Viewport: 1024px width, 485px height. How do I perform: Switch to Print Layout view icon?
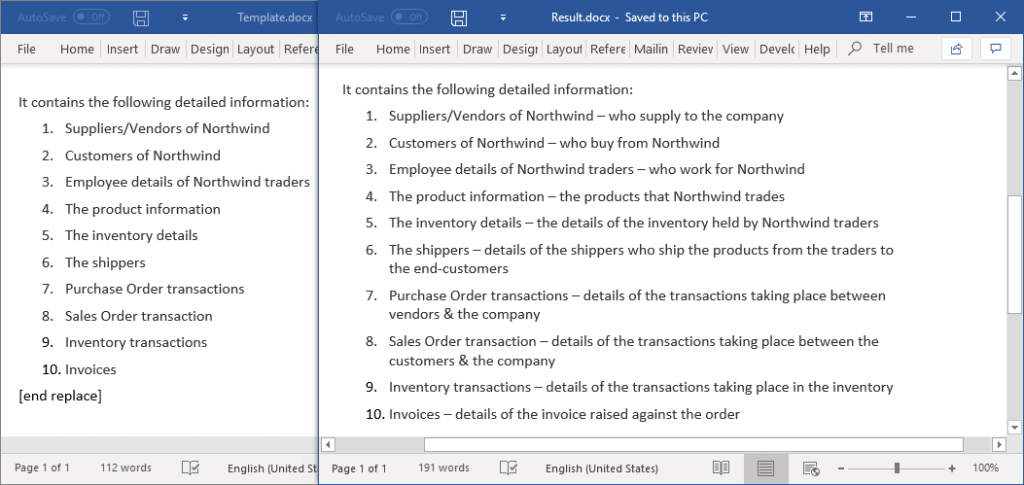tap(766, 468)
